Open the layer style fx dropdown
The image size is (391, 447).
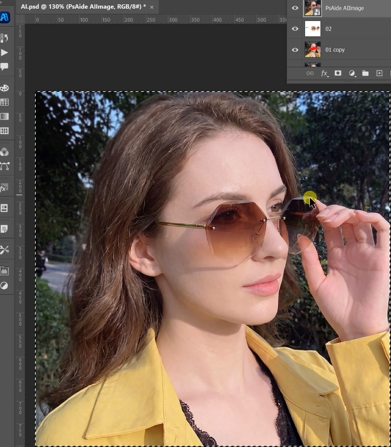[324, 73]
